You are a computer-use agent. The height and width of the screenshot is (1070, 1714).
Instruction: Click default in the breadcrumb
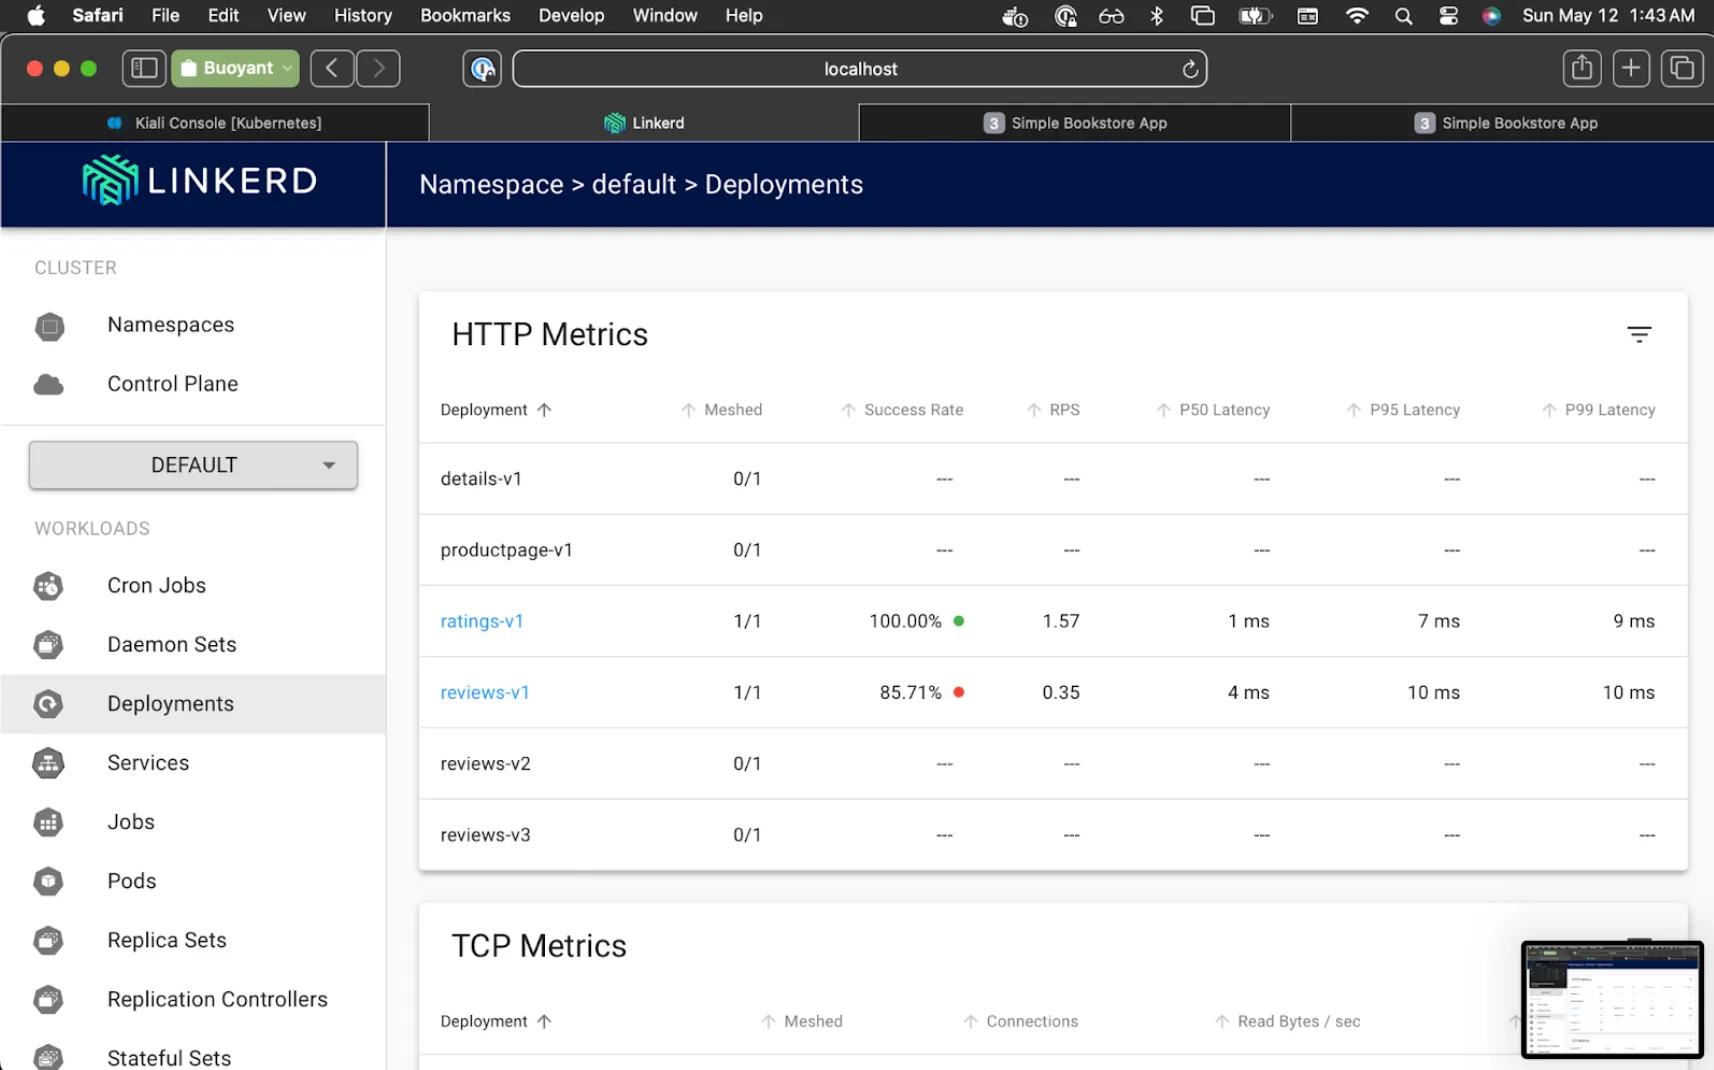coord(634,185)
